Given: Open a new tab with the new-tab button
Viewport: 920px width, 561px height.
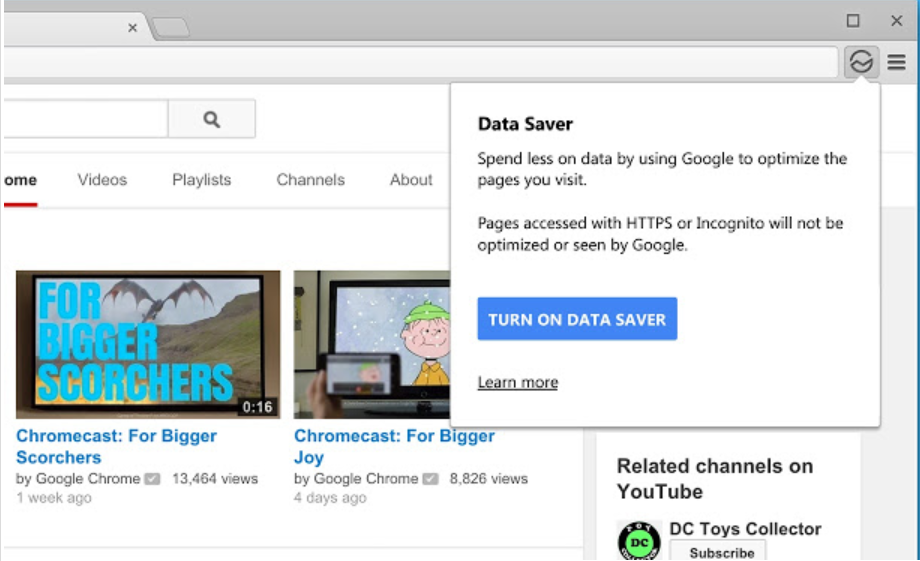Looking at the screenshot, I should pyautogui.click(x=171, y=28).
